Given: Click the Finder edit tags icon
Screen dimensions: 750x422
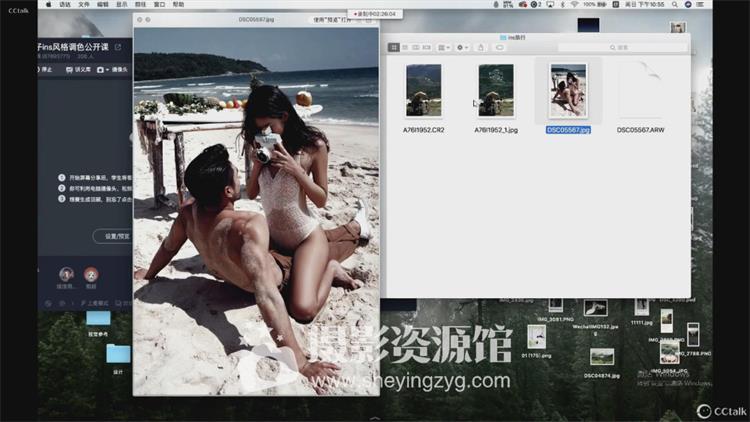Looking at the screenshot, I should tap(499, 47).
